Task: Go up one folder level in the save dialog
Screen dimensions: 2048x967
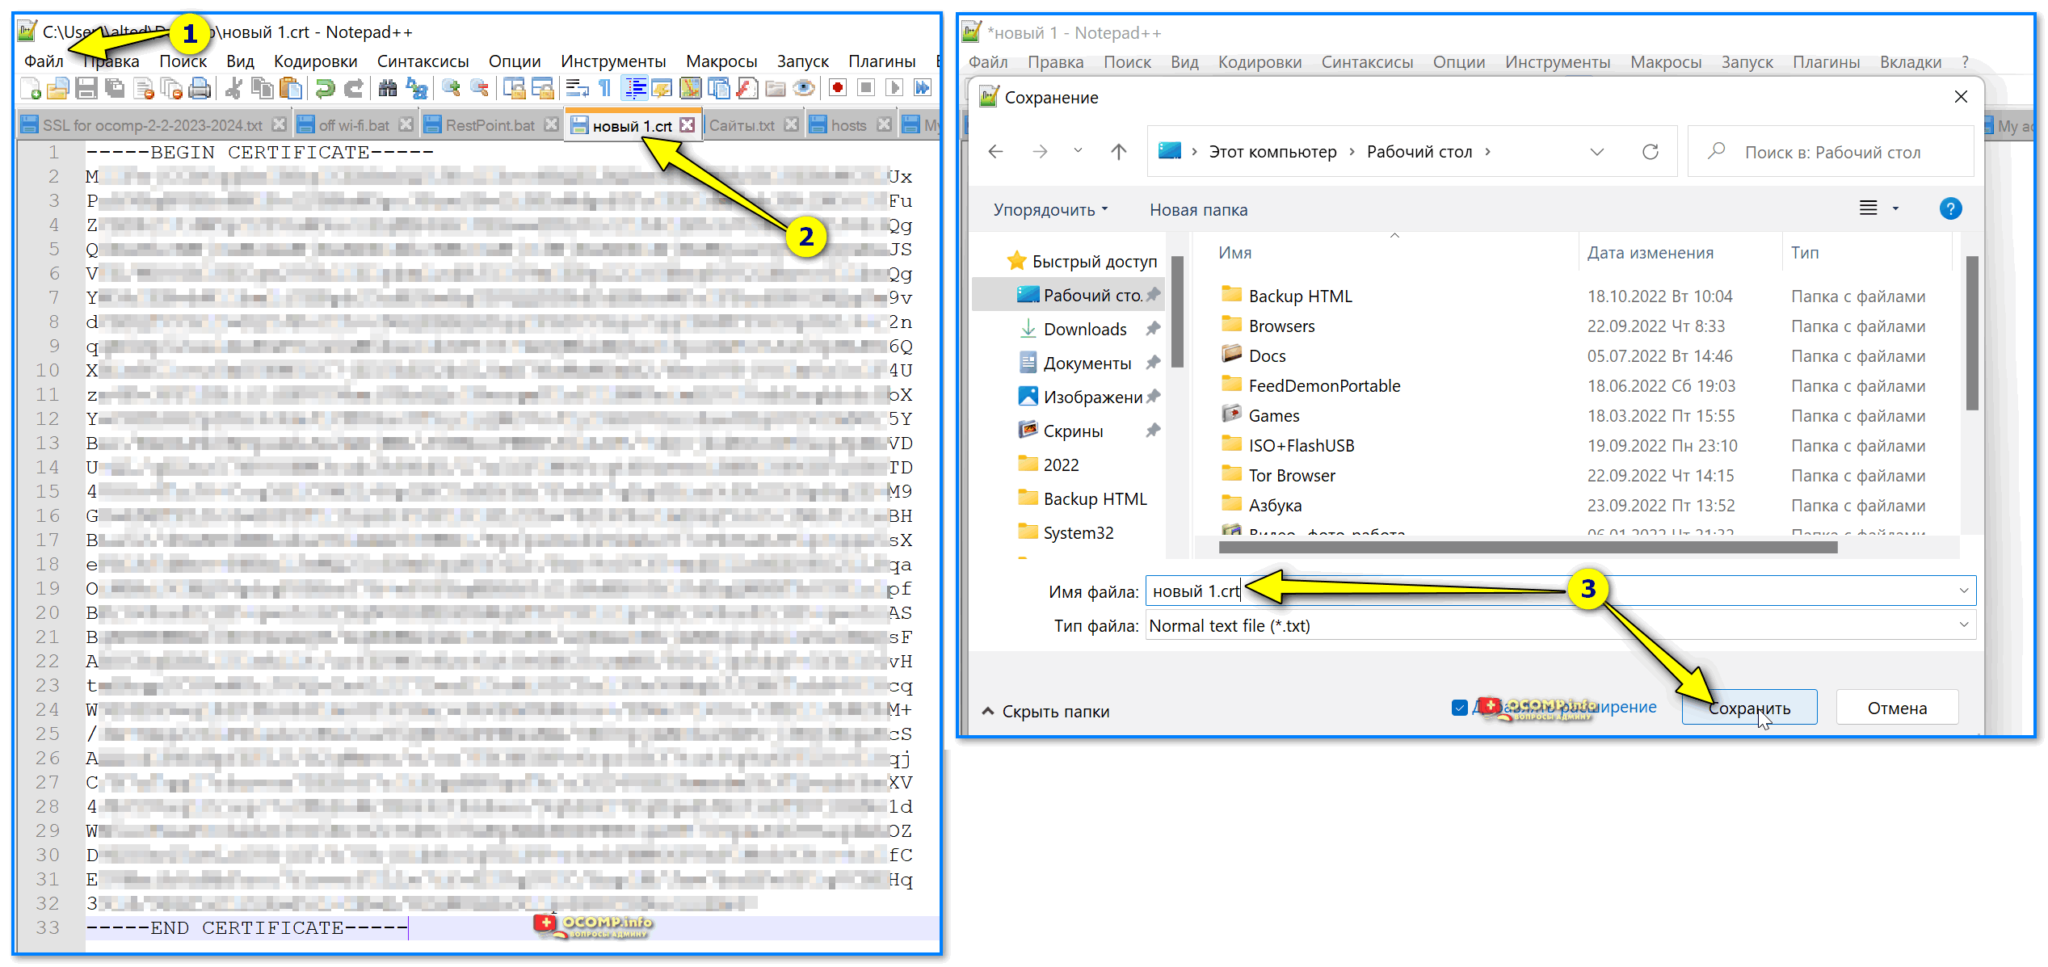Action: 1118,152
